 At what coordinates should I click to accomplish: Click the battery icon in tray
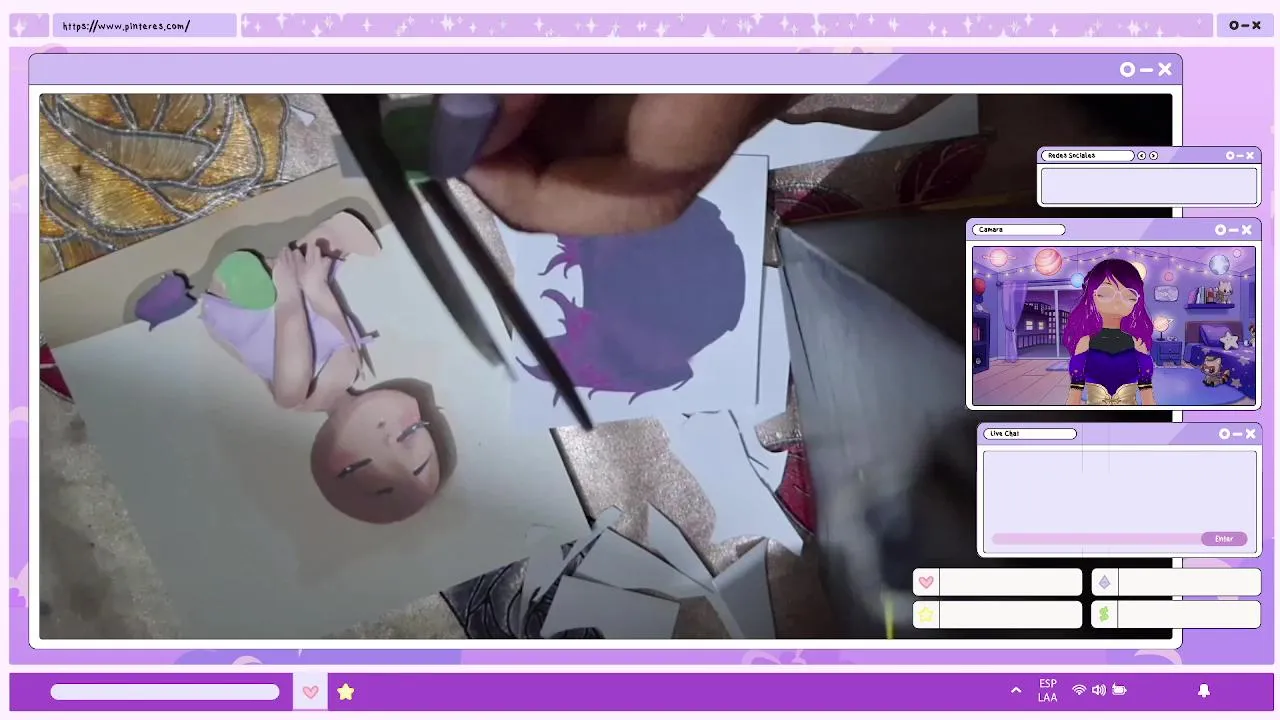[x=1119, y=690]
